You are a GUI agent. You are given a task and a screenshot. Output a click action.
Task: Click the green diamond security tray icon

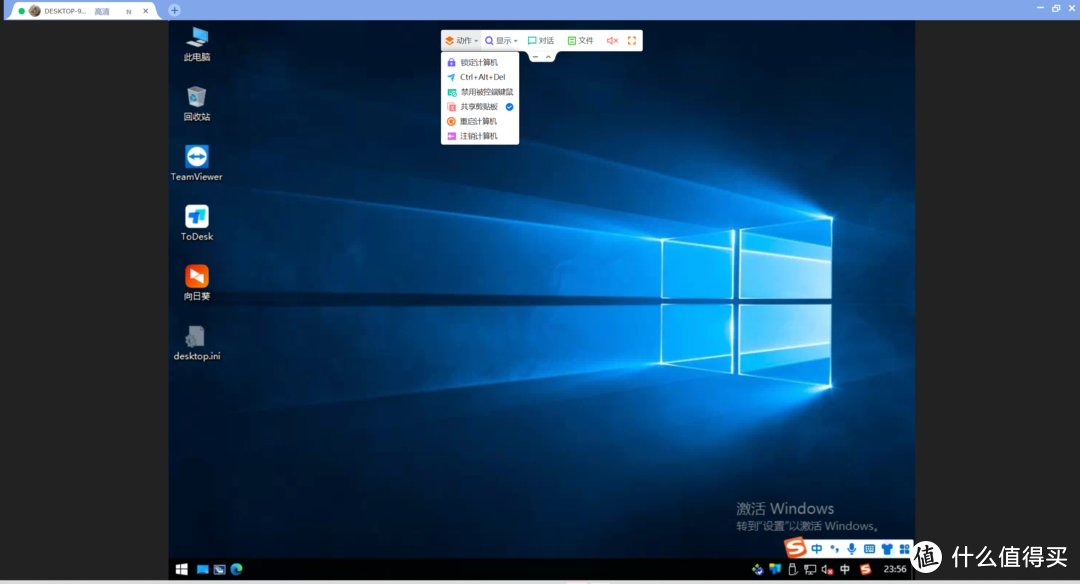(x=758, y=570)
